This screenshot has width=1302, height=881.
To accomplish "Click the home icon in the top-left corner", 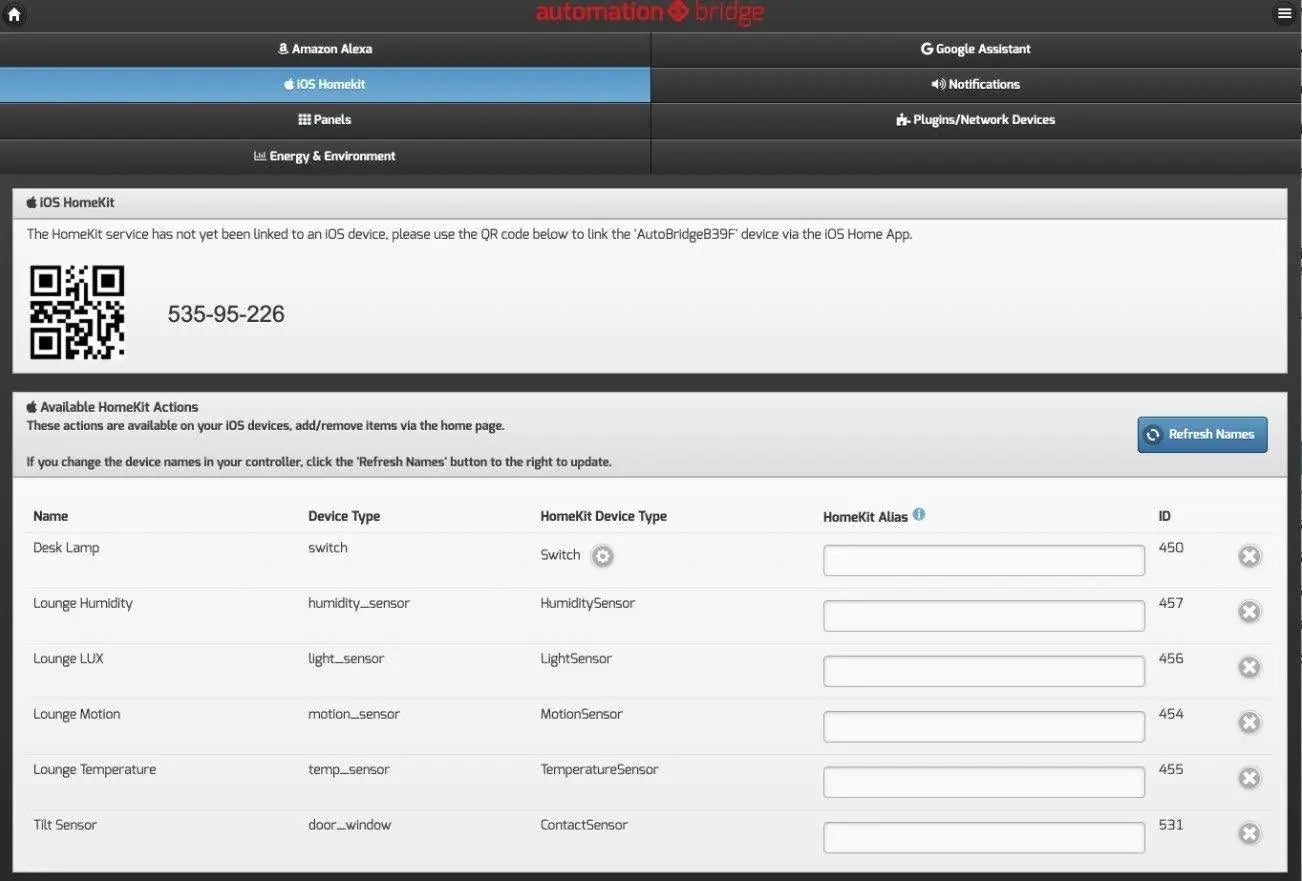I will tap(13, 13).
